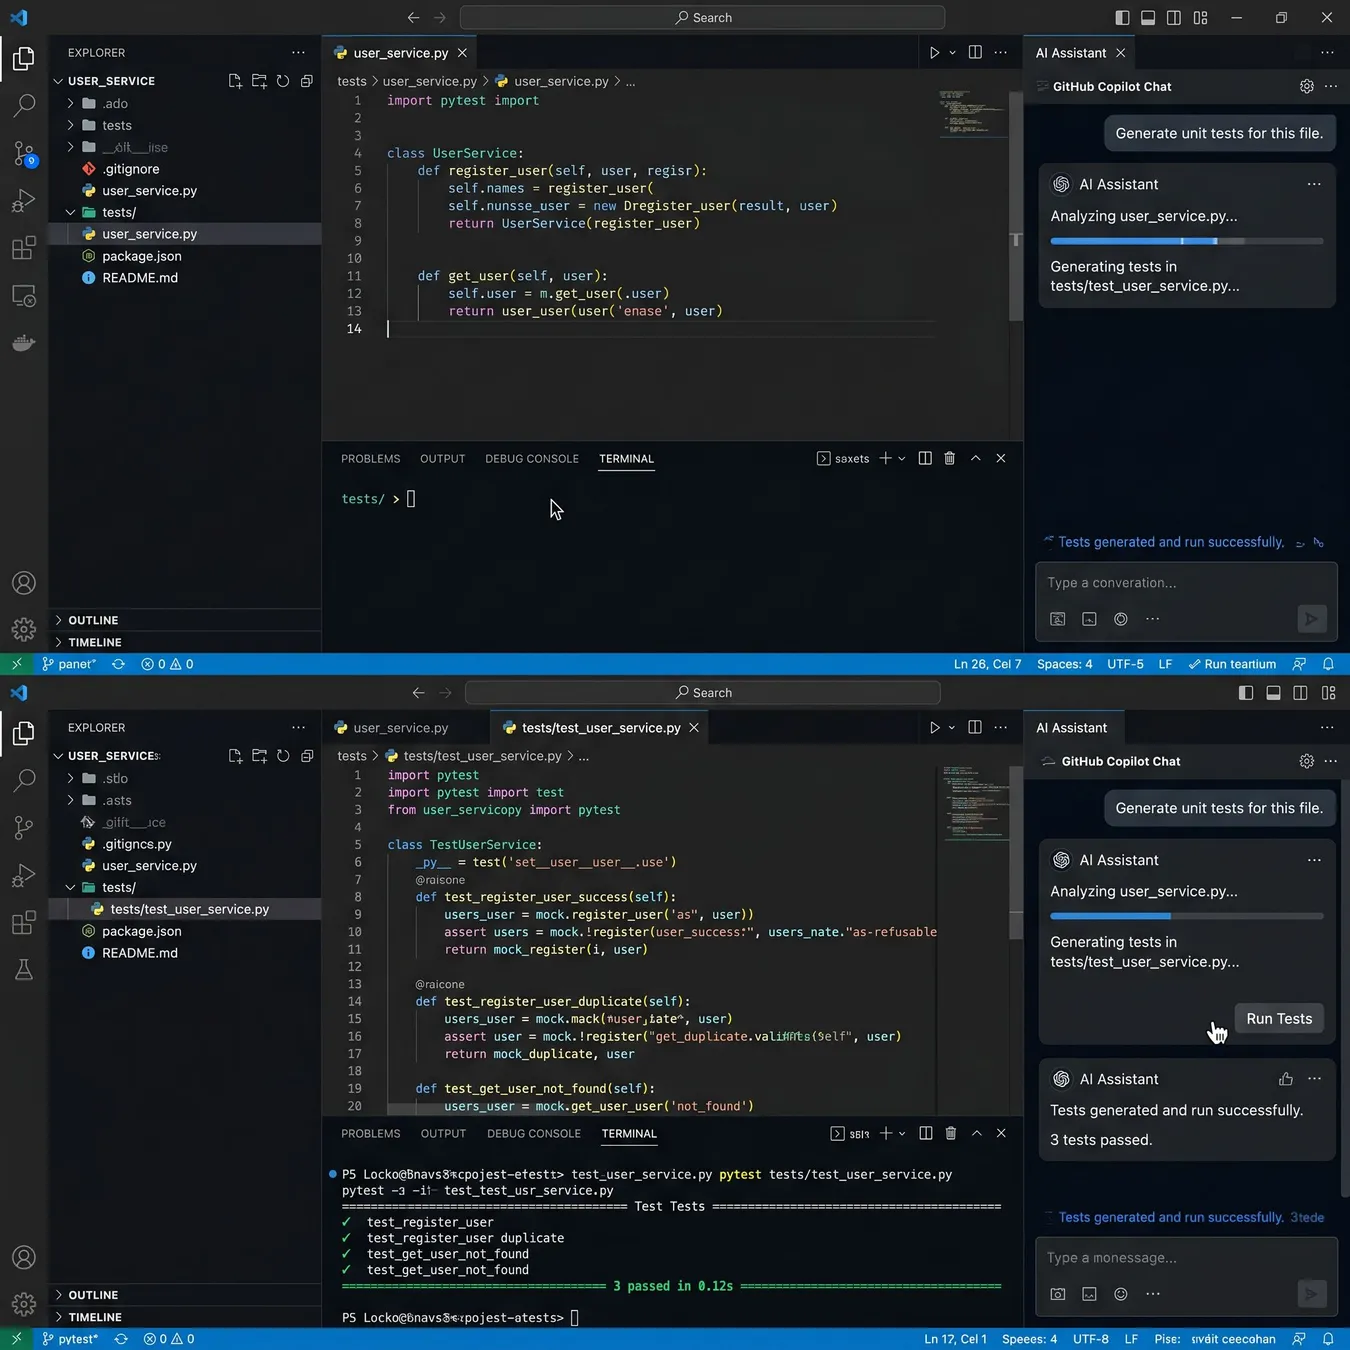The image size is (1350, 1350).
Task: Click editor minimap in top window
Action: click(972, 112)
